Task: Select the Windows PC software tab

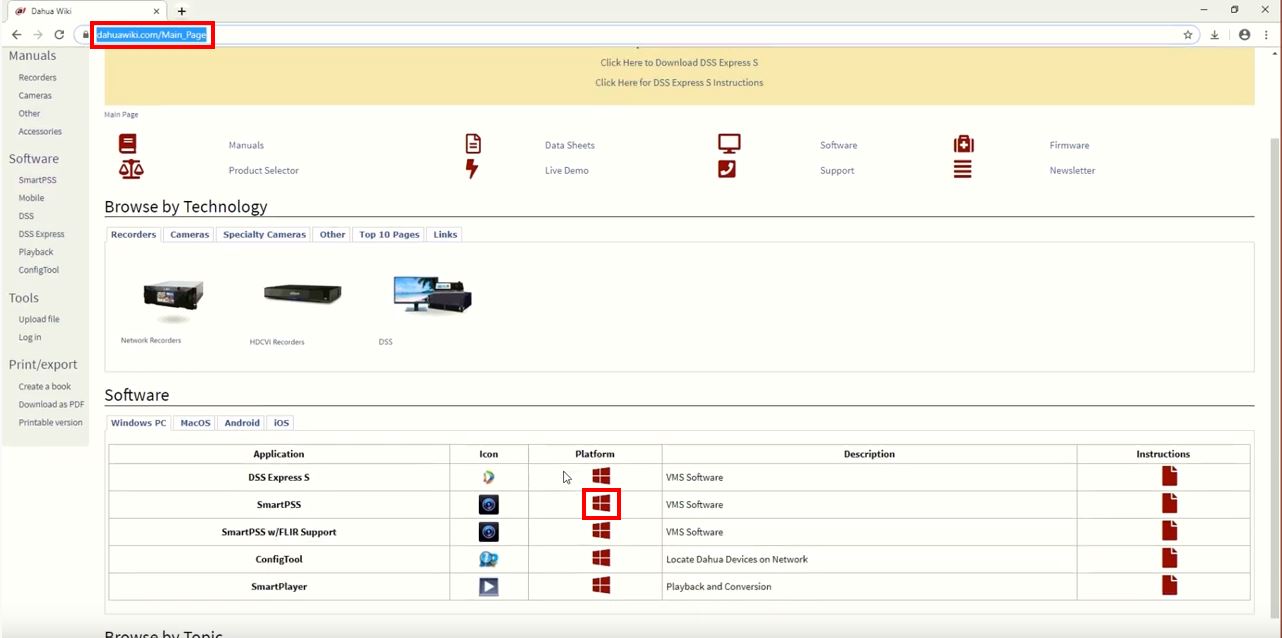Action: [x=139, y=423]
